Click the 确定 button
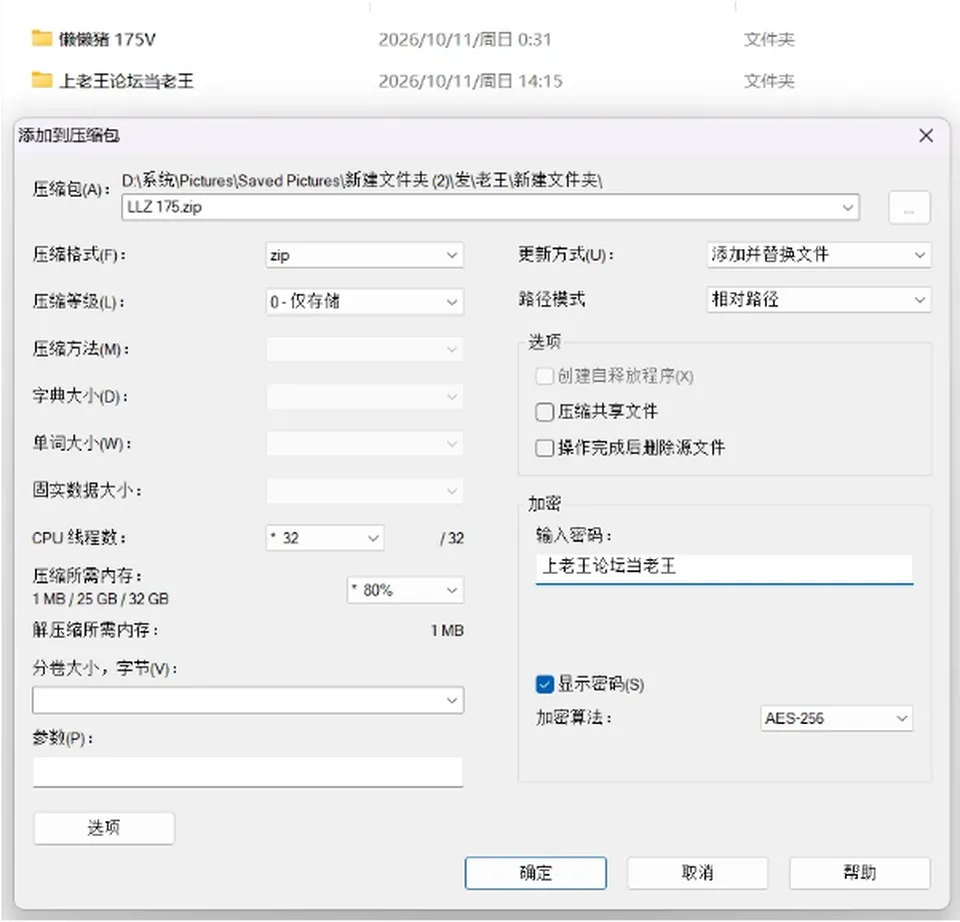Viewport: 960px width, 922px height. click(536, 872)
